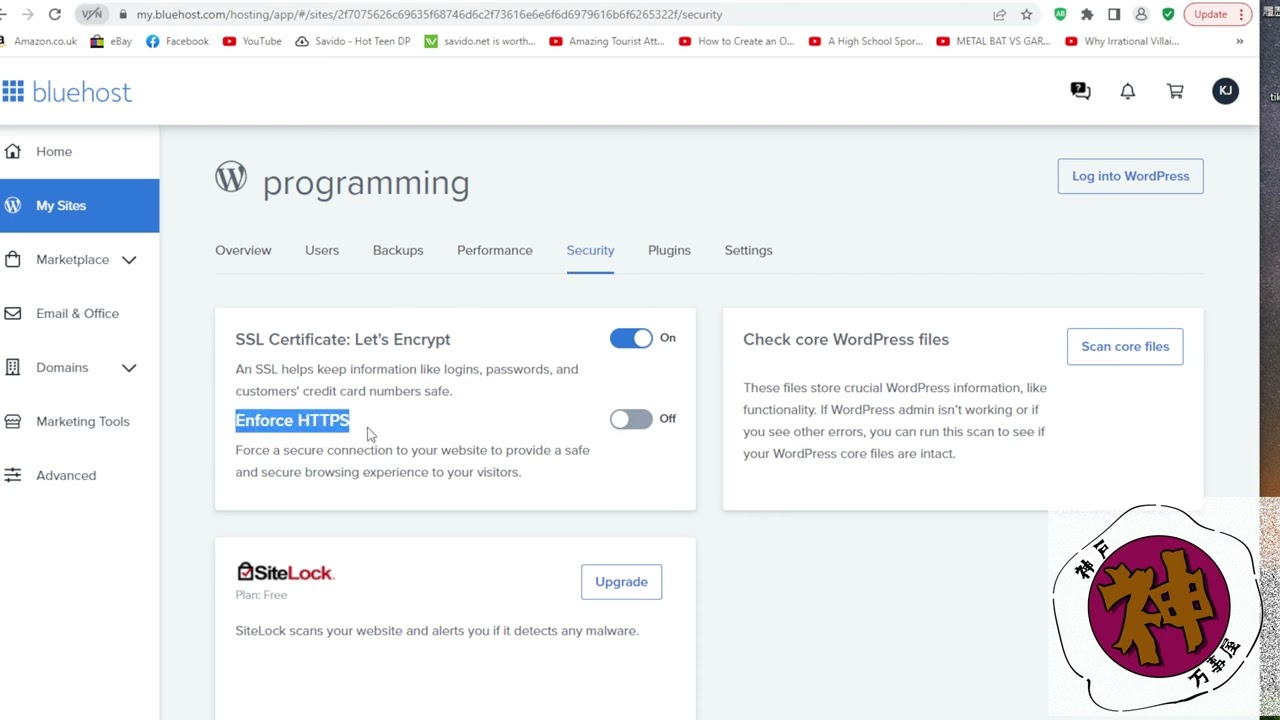The width and height of the screenshot is (1280, 720).
Task: Open Home in the sidebar
Action: coord(54,151)
